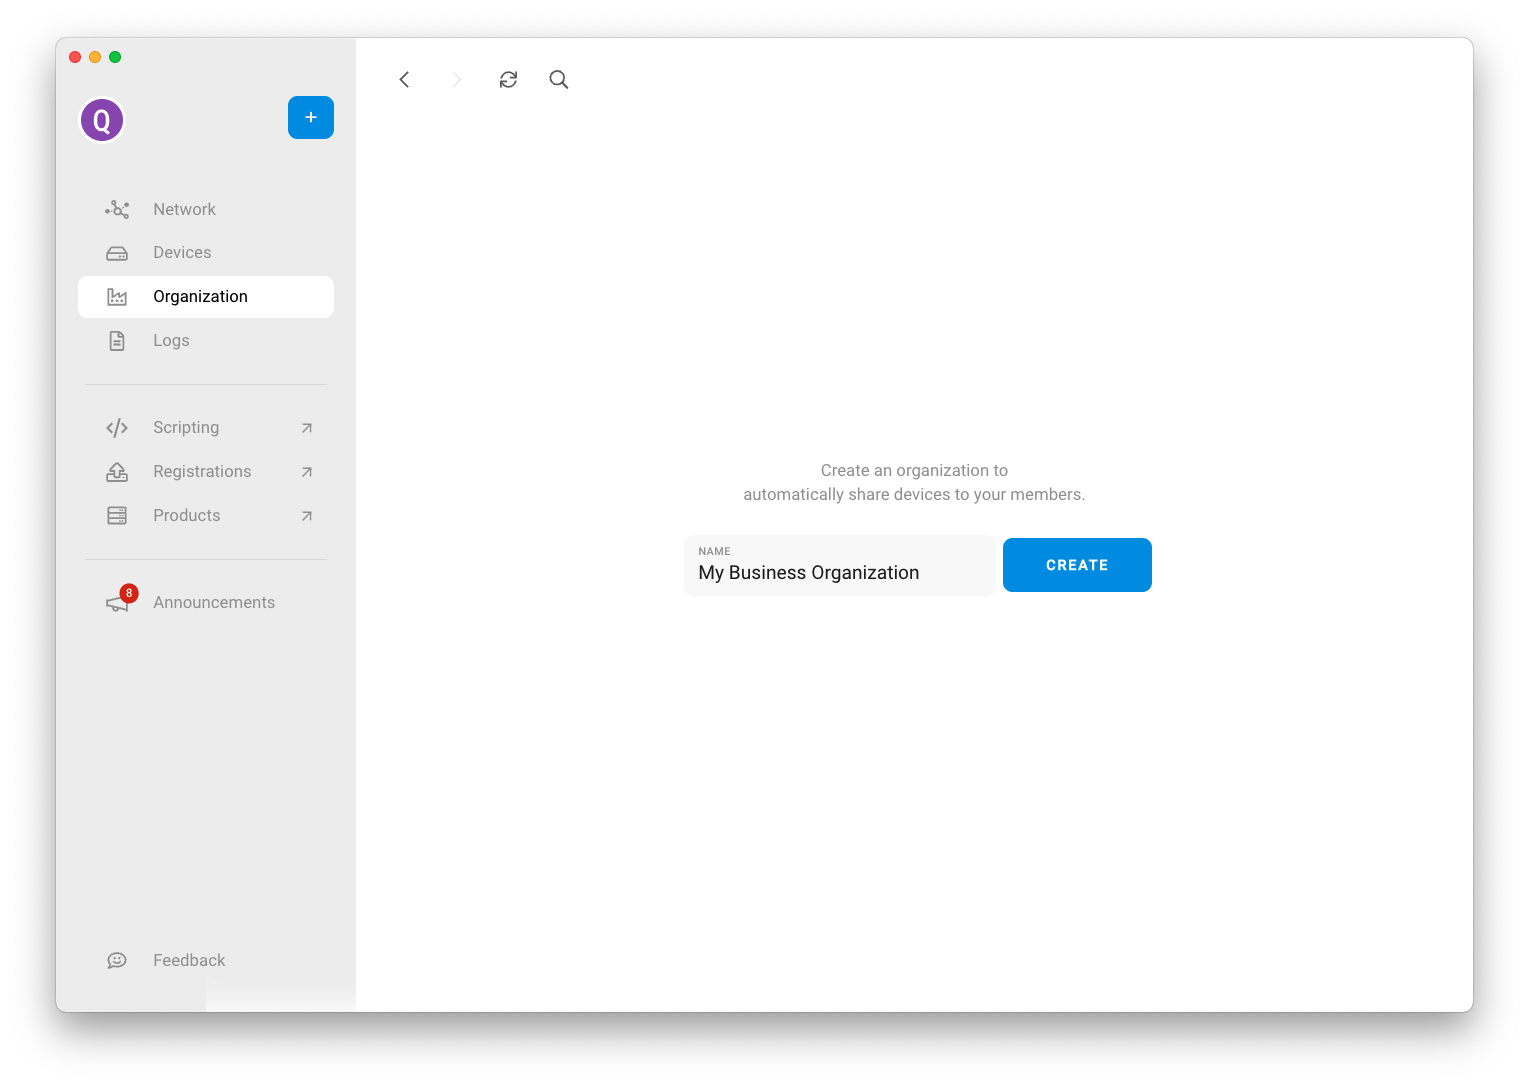The height and width of the screenshot is (1086, 1529).
Task: Open the purple Q account avatar
Action: pos(102,120)
